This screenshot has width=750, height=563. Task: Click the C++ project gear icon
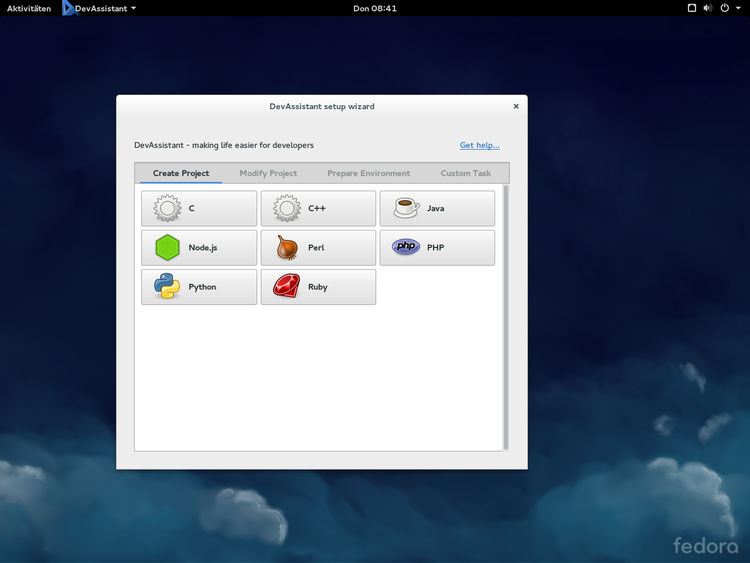point(287,209)
